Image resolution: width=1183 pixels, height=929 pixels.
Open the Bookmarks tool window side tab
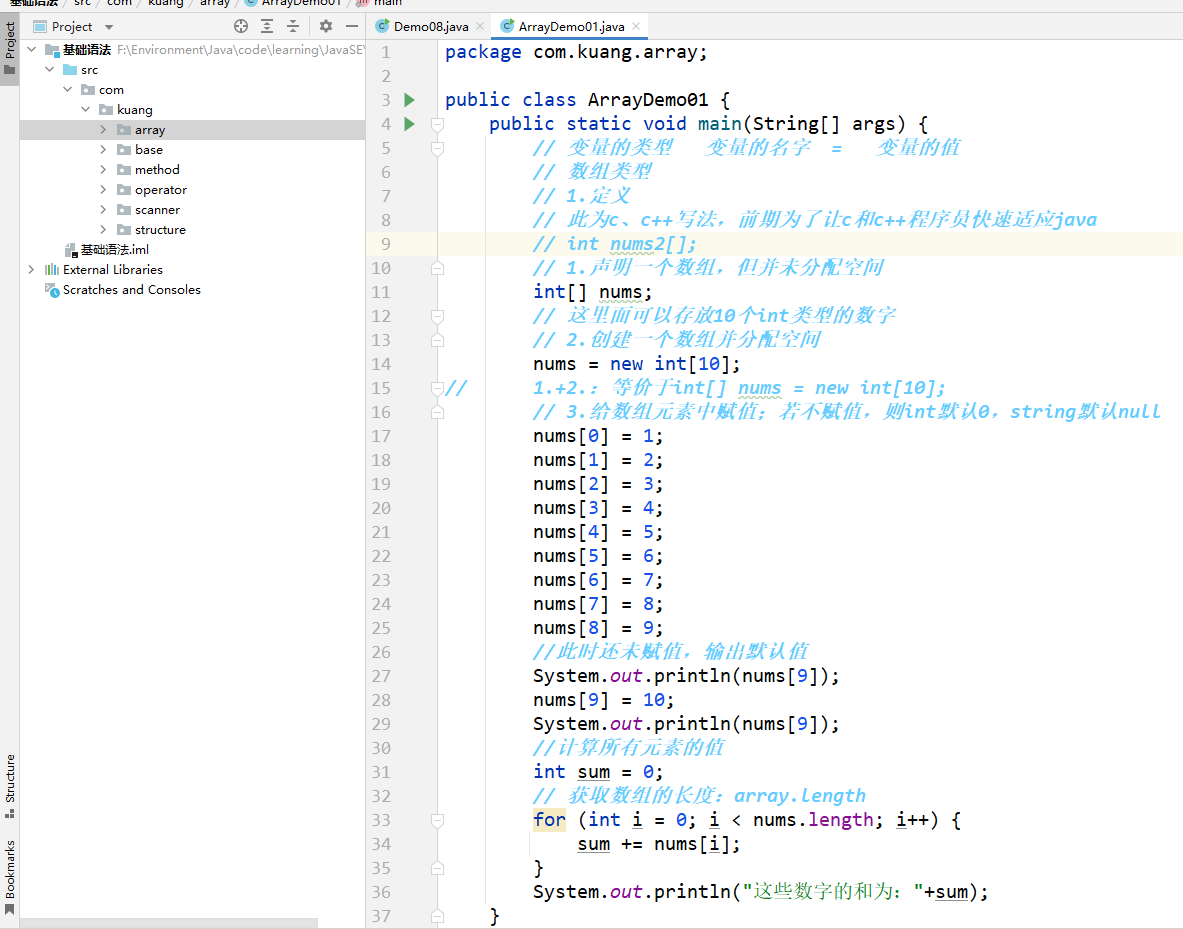9,877
